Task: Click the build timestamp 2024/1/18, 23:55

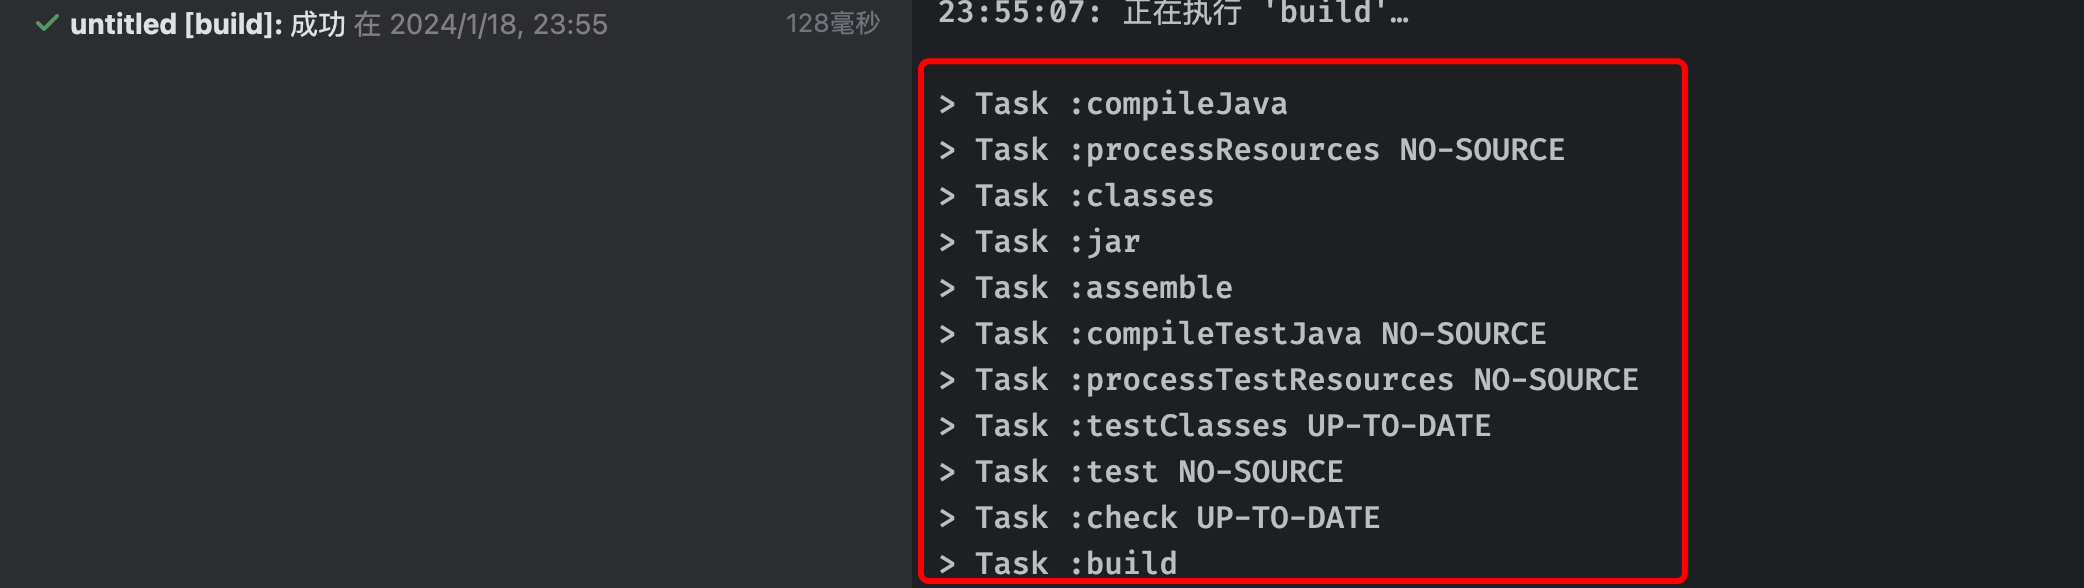Action: [497, 24]
